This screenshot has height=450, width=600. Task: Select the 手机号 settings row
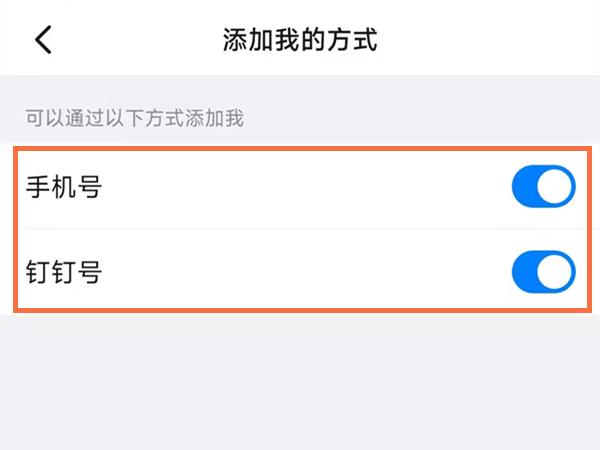(x=300, y=187)
